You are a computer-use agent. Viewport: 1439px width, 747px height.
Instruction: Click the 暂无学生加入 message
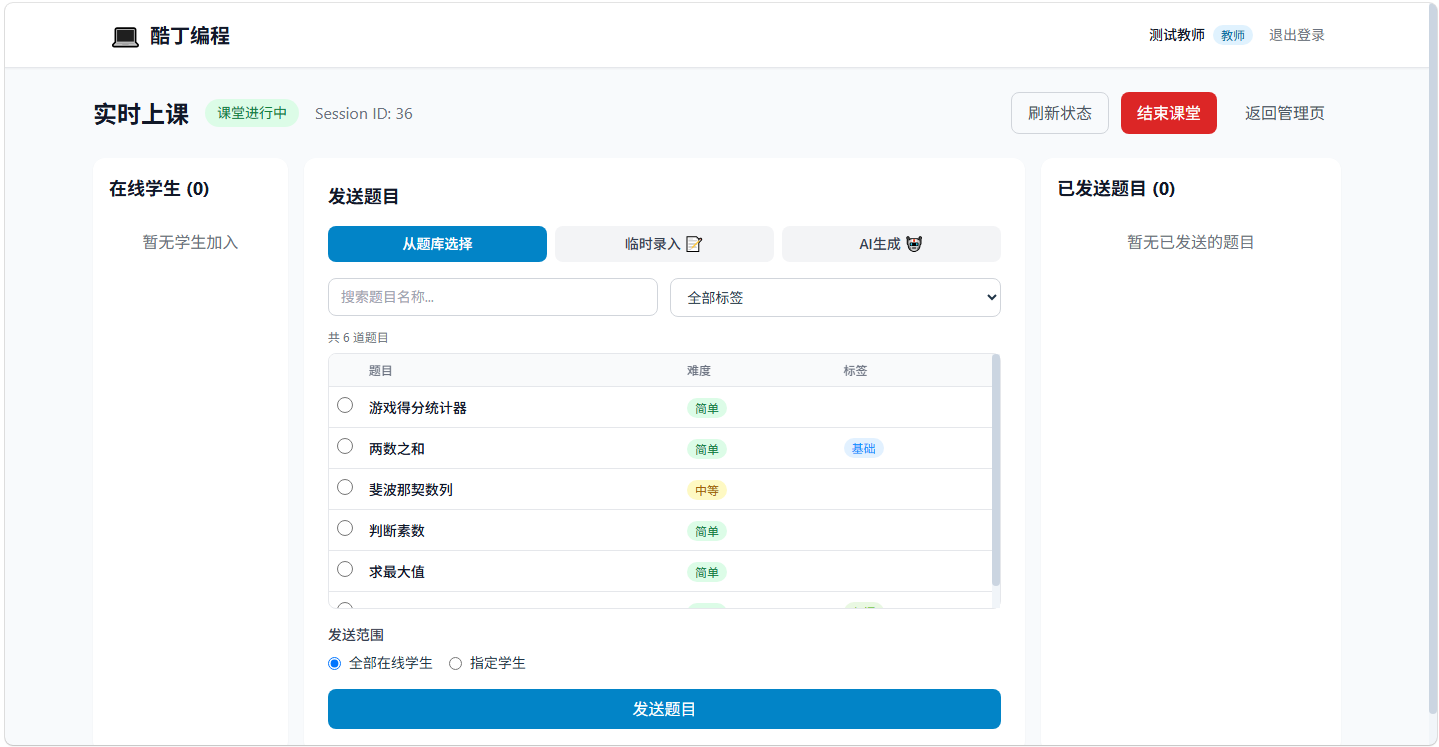(191, 242)
